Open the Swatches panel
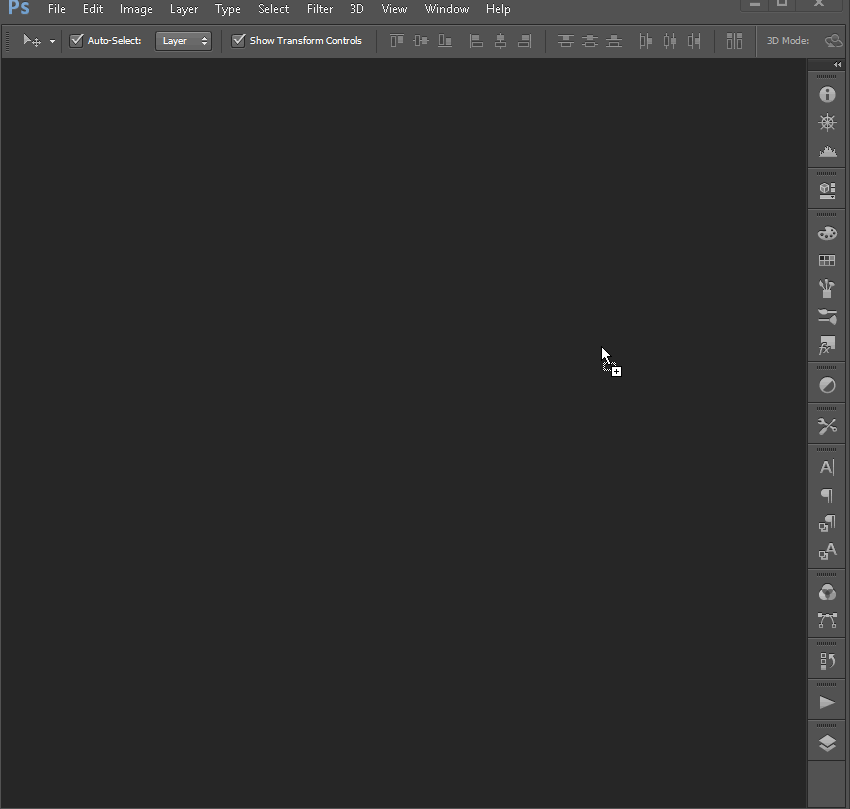Image resolution: width=850 pixels, height=809 pixels. click(x=827, y=260)
